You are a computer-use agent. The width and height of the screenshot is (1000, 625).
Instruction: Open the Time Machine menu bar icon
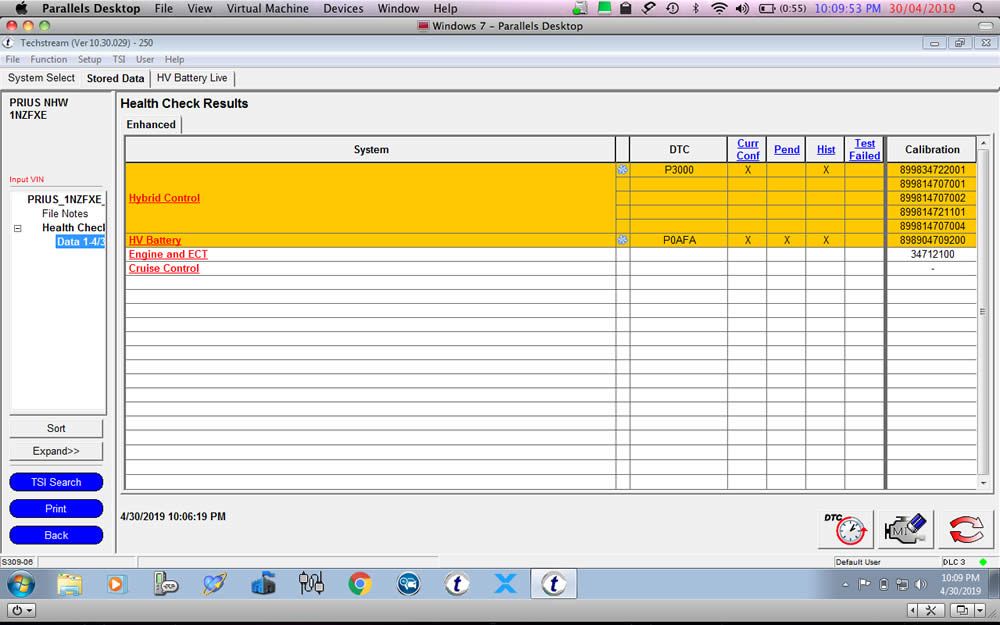pos(672,8)
